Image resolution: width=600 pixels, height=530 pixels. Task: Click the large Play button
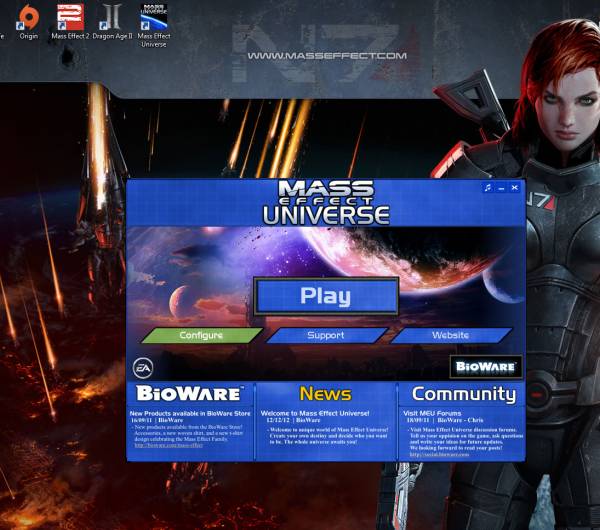coord(326,296)
